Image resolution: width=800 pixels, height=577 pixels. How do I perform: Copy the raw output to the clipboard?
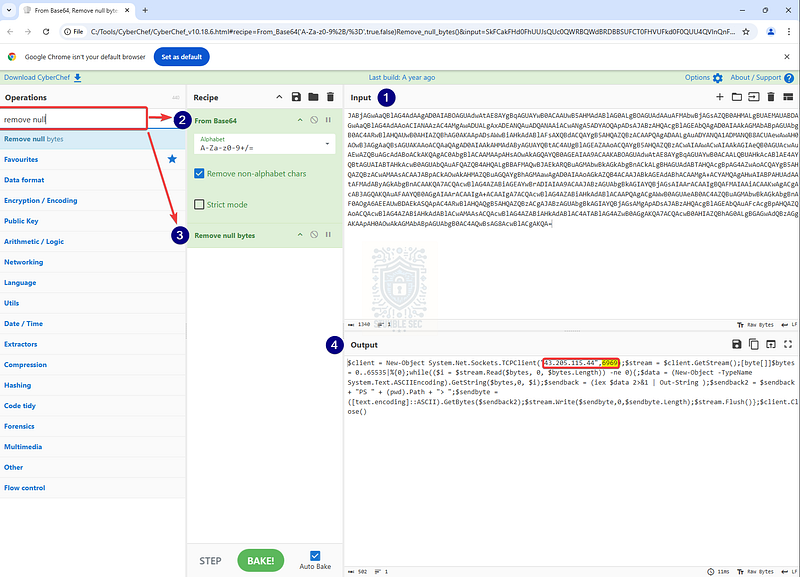754,344
